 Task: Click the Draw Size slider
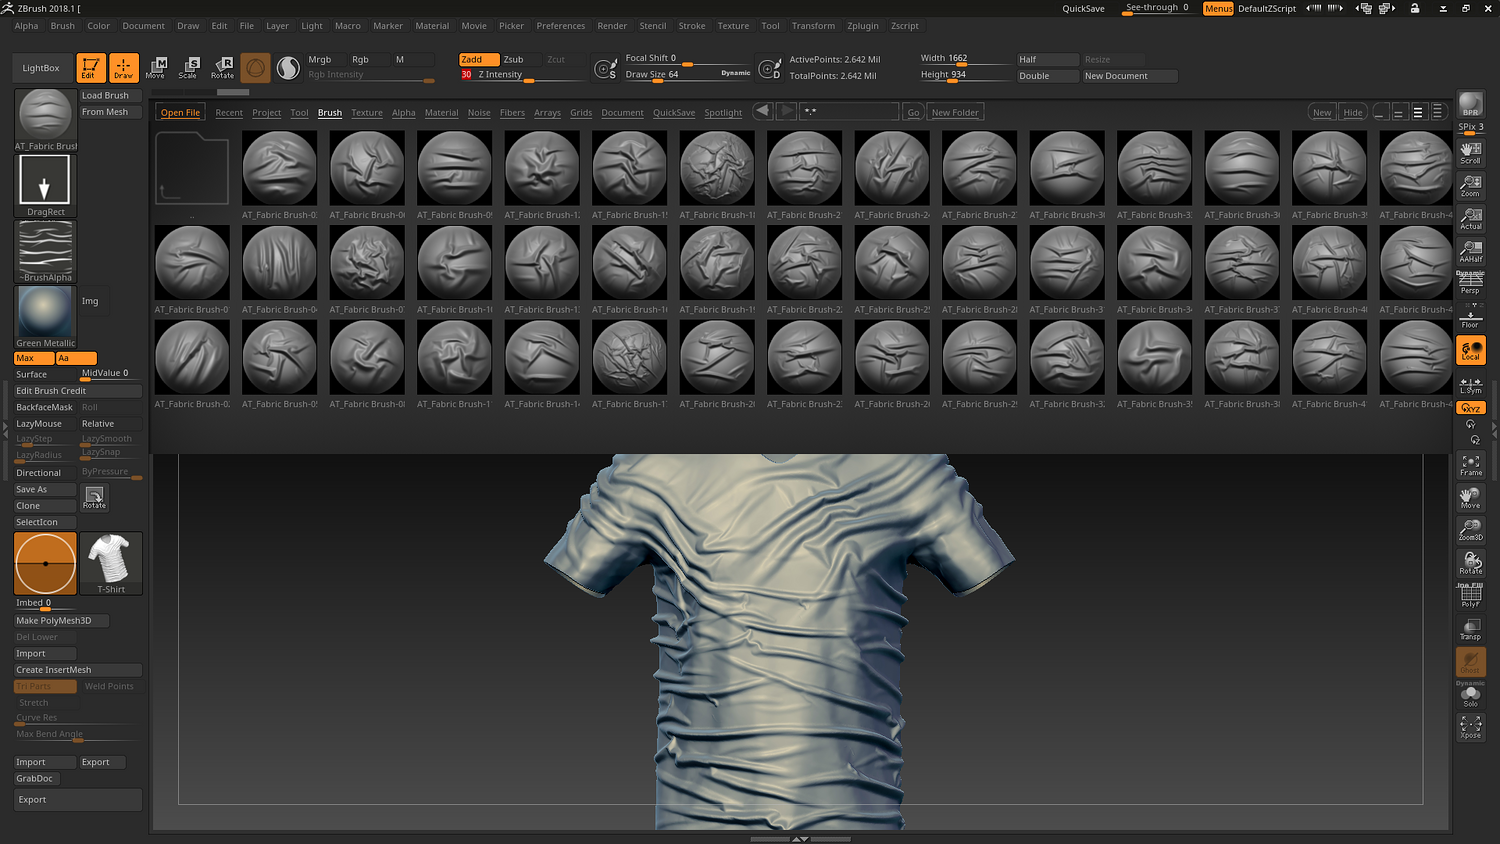(687, 74)
